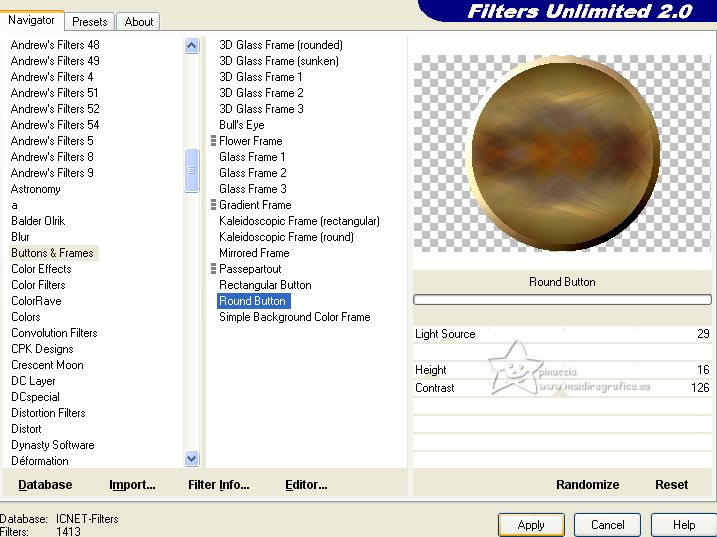The image size is (717, 537).
Task: Choose 3D Glass Frame (sunken) filter
Action: coord(279,61)
